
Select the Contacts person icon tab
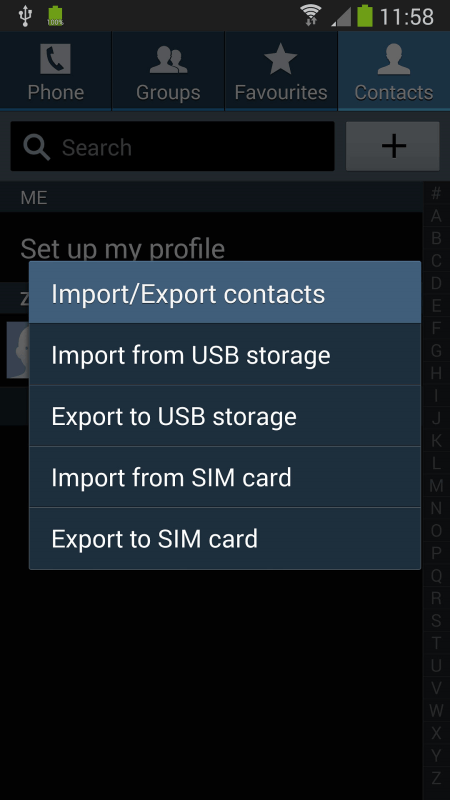pos(393,59)
